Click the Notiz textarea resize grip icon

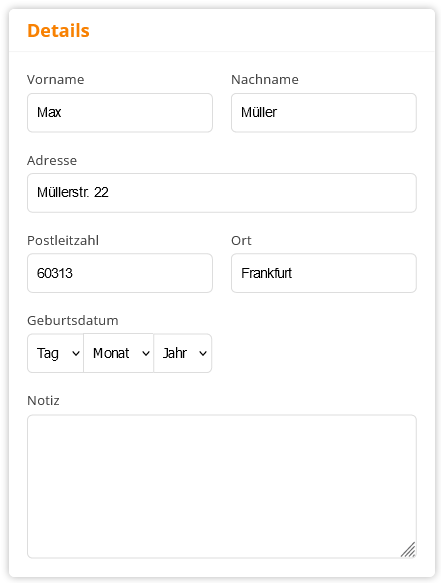[408, 550]
